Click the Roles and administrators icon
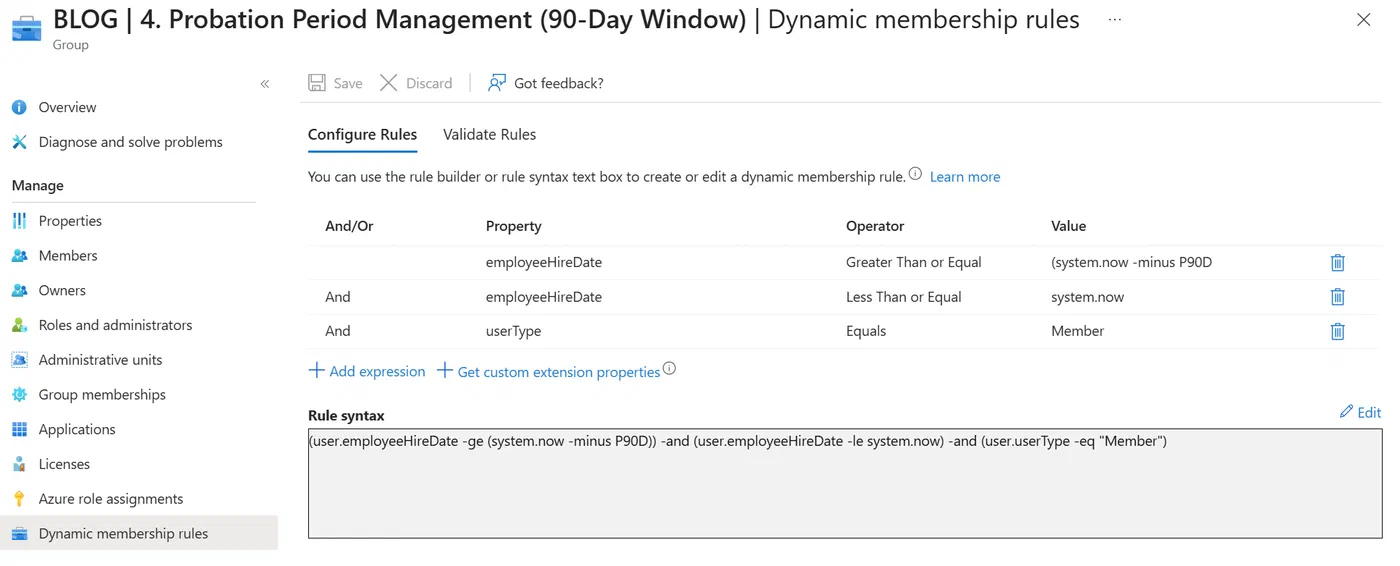The image size is (1400, 566). (19, 325)
